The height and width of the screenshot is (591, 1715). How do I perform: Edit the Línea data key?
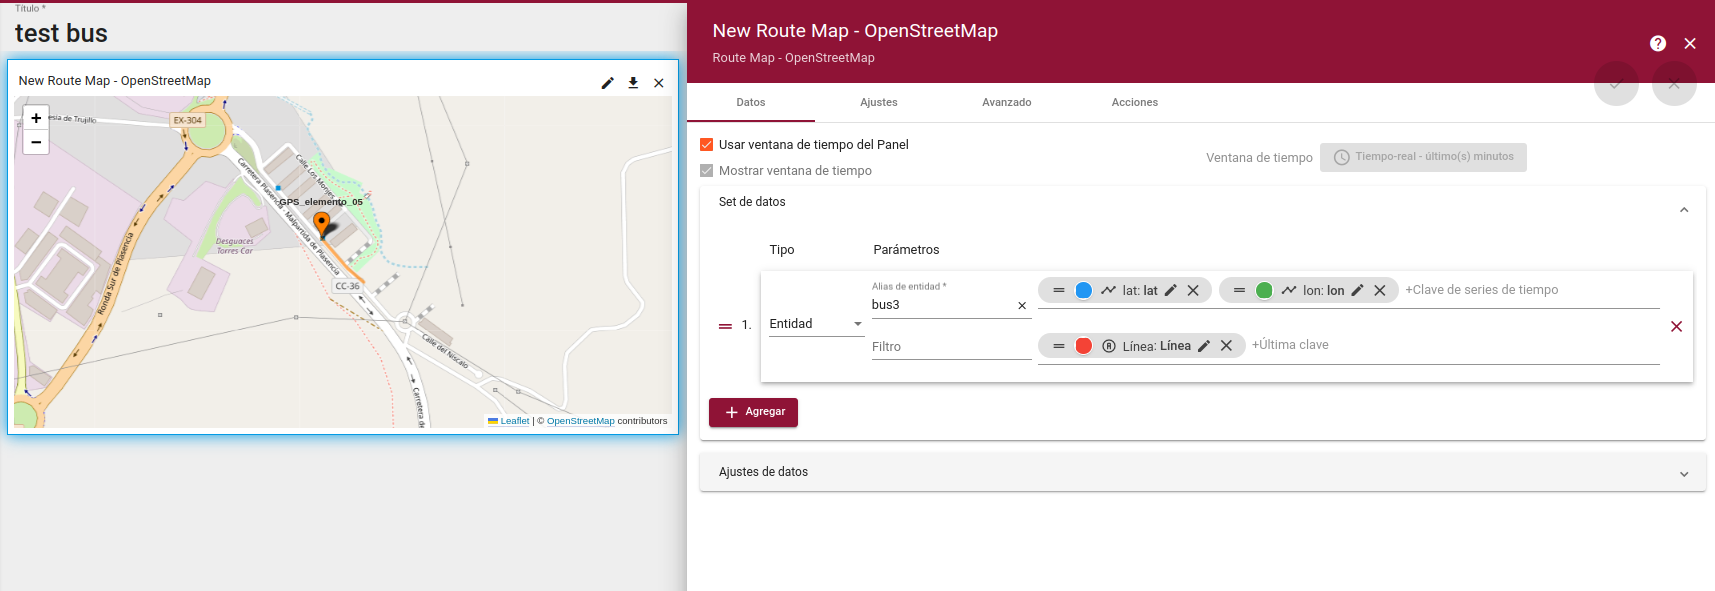click(1204, 346)
